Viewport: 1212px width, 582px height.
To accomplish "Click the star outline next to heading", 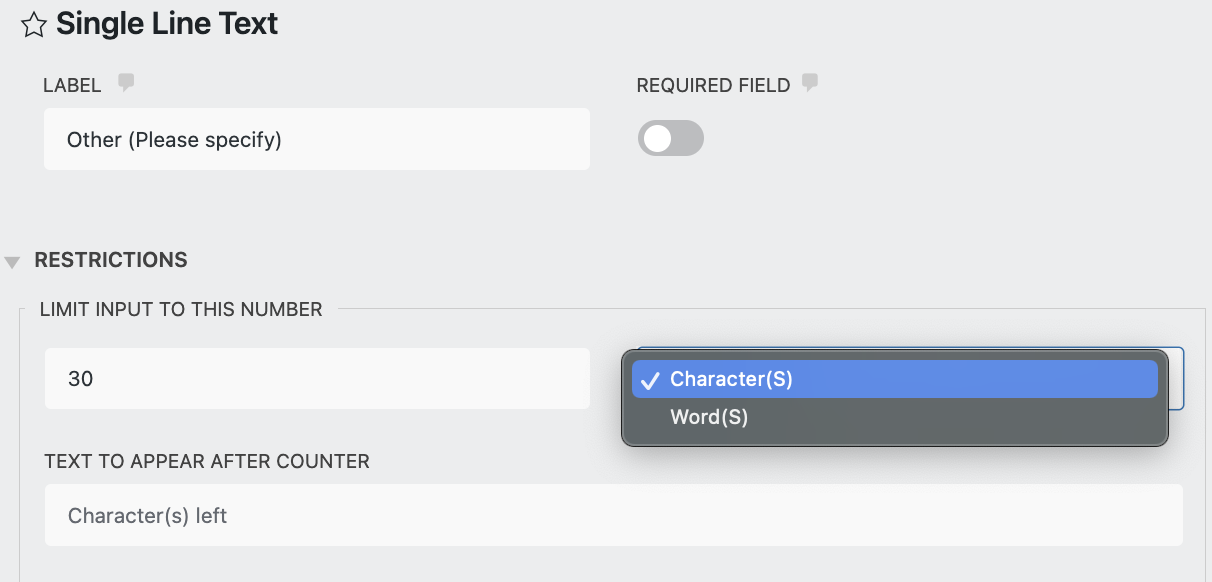I will click(33, 24).
